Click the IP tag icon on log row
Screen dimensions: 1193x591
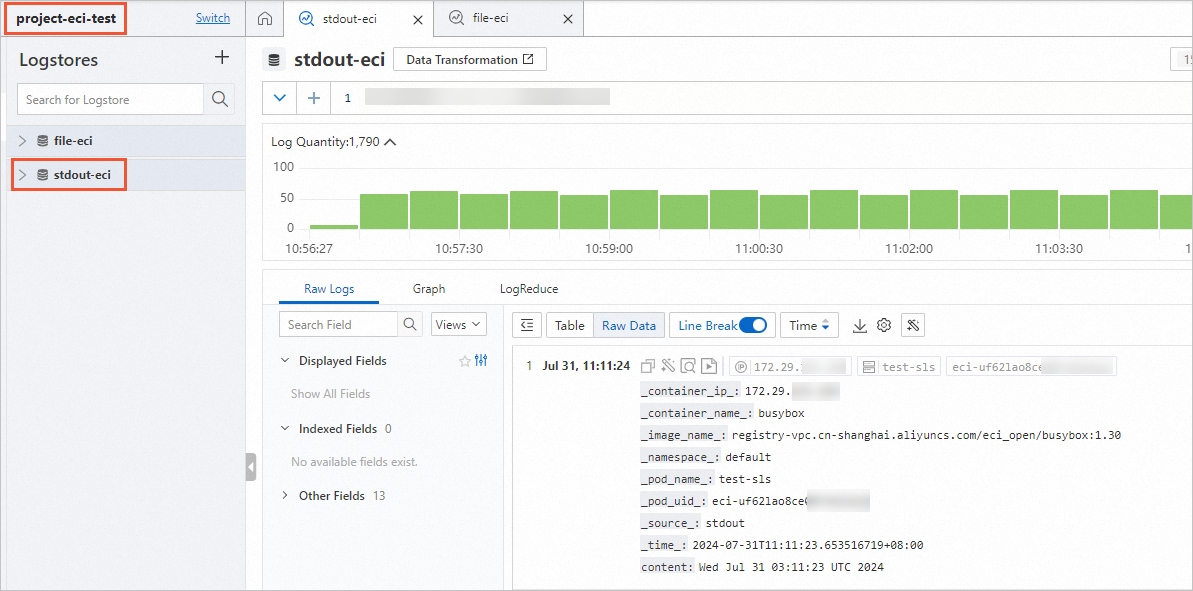pos(742,367)
